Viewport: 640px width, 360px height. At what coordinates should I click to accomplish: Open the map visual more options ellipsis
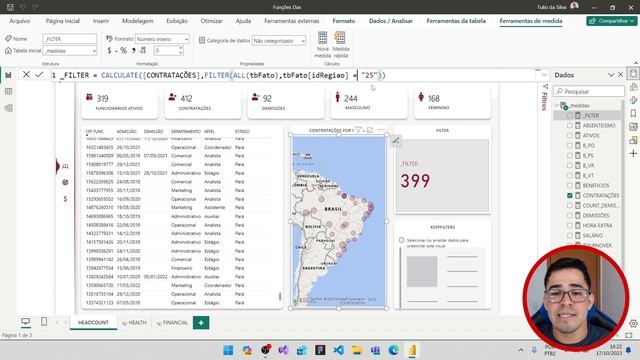[381, 130]
